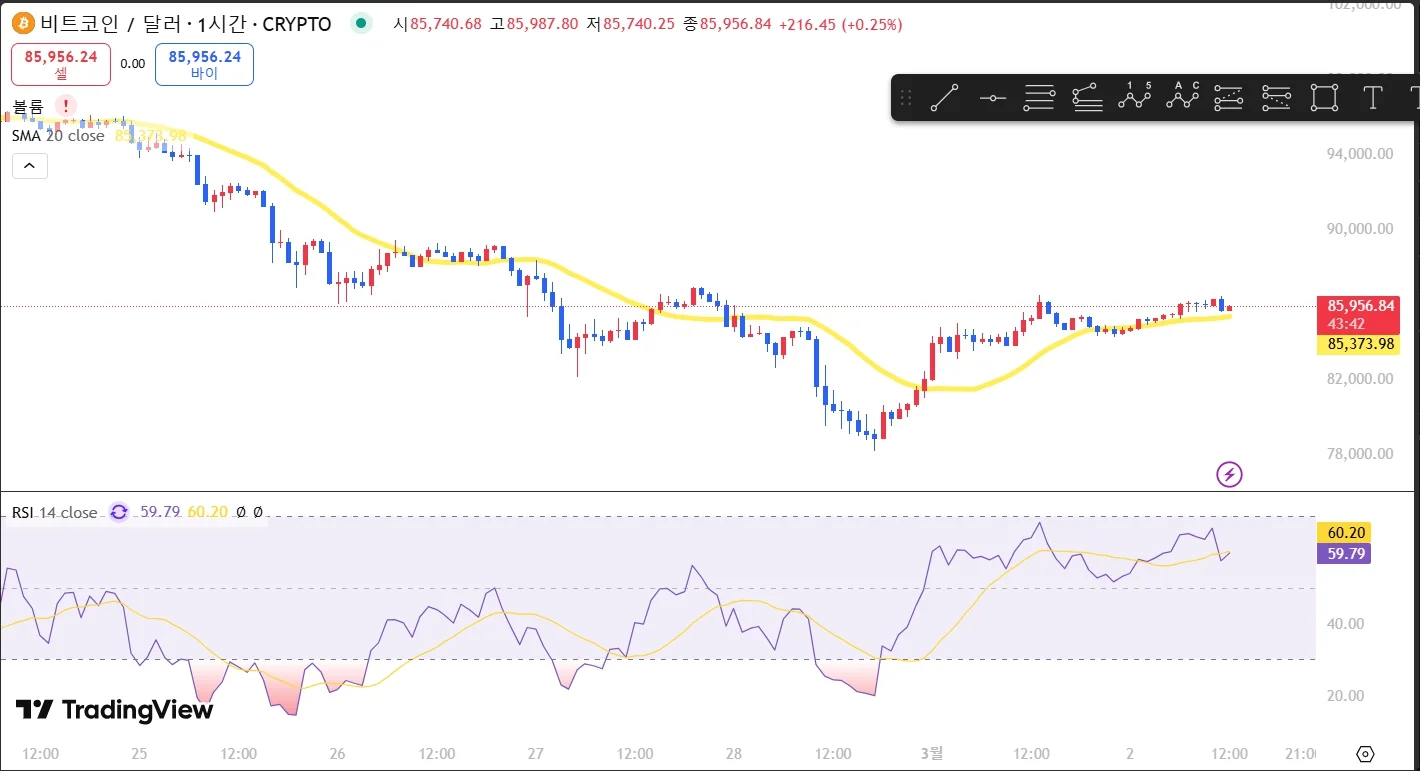Click the Volume indicator error warning icon
Image resolution: width=1420 pixels, height=771 pixels.
tap(66, 106)
